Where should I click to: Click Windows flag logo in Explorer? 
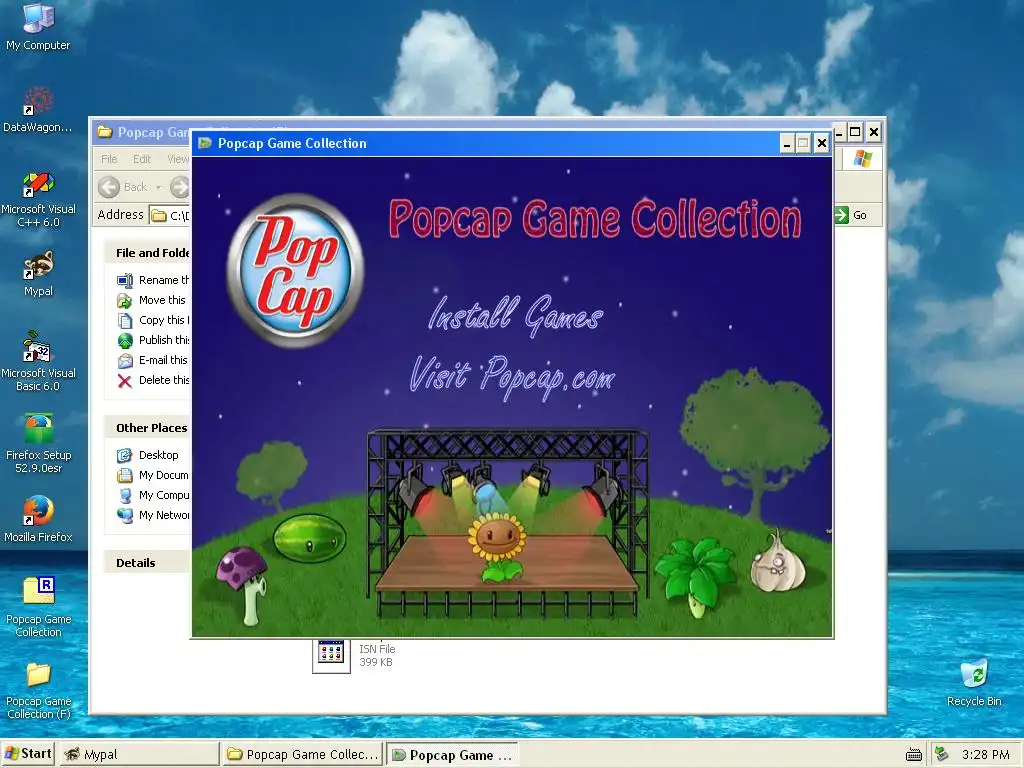[x=862, y=159]
